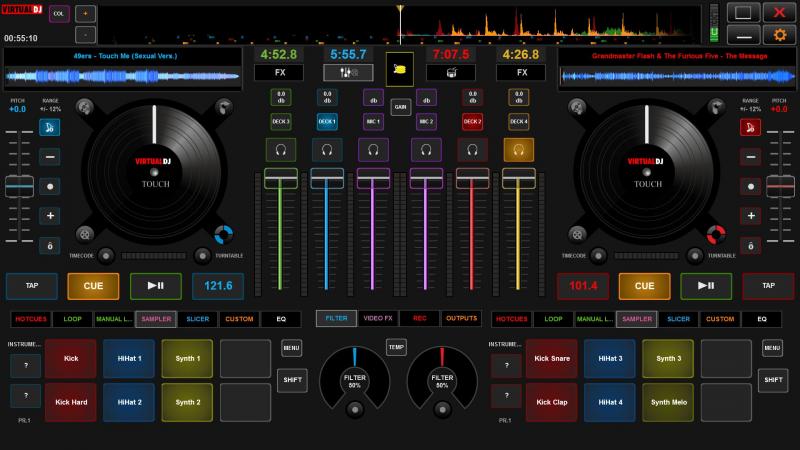Click the left deck plus pitch button
Screen dimensions: 800x450
pyautogui.click(x=50, y=216)
